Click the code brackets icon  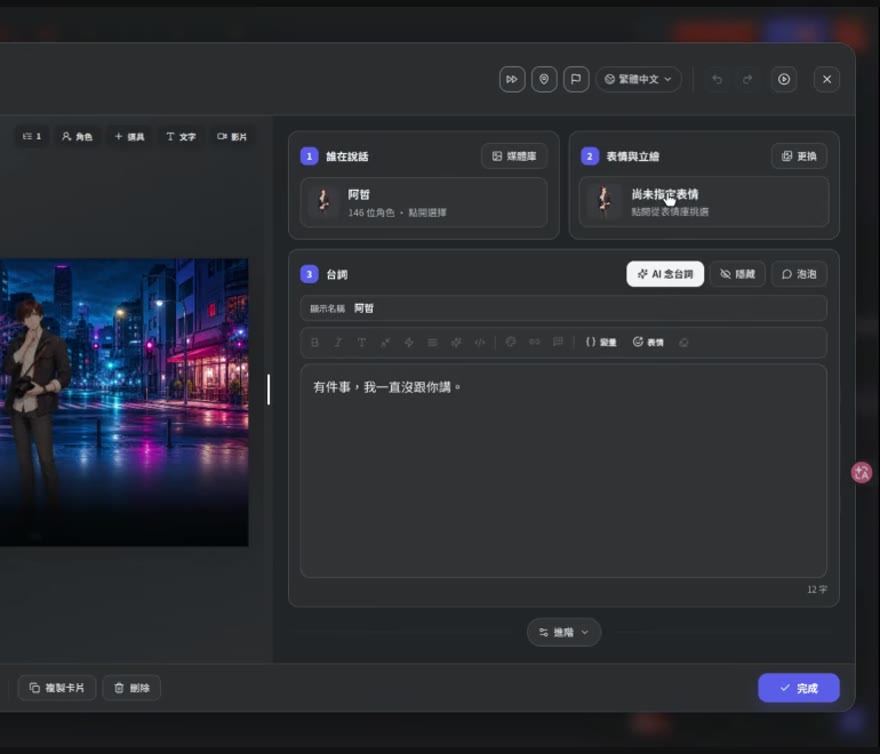(479, 342)
